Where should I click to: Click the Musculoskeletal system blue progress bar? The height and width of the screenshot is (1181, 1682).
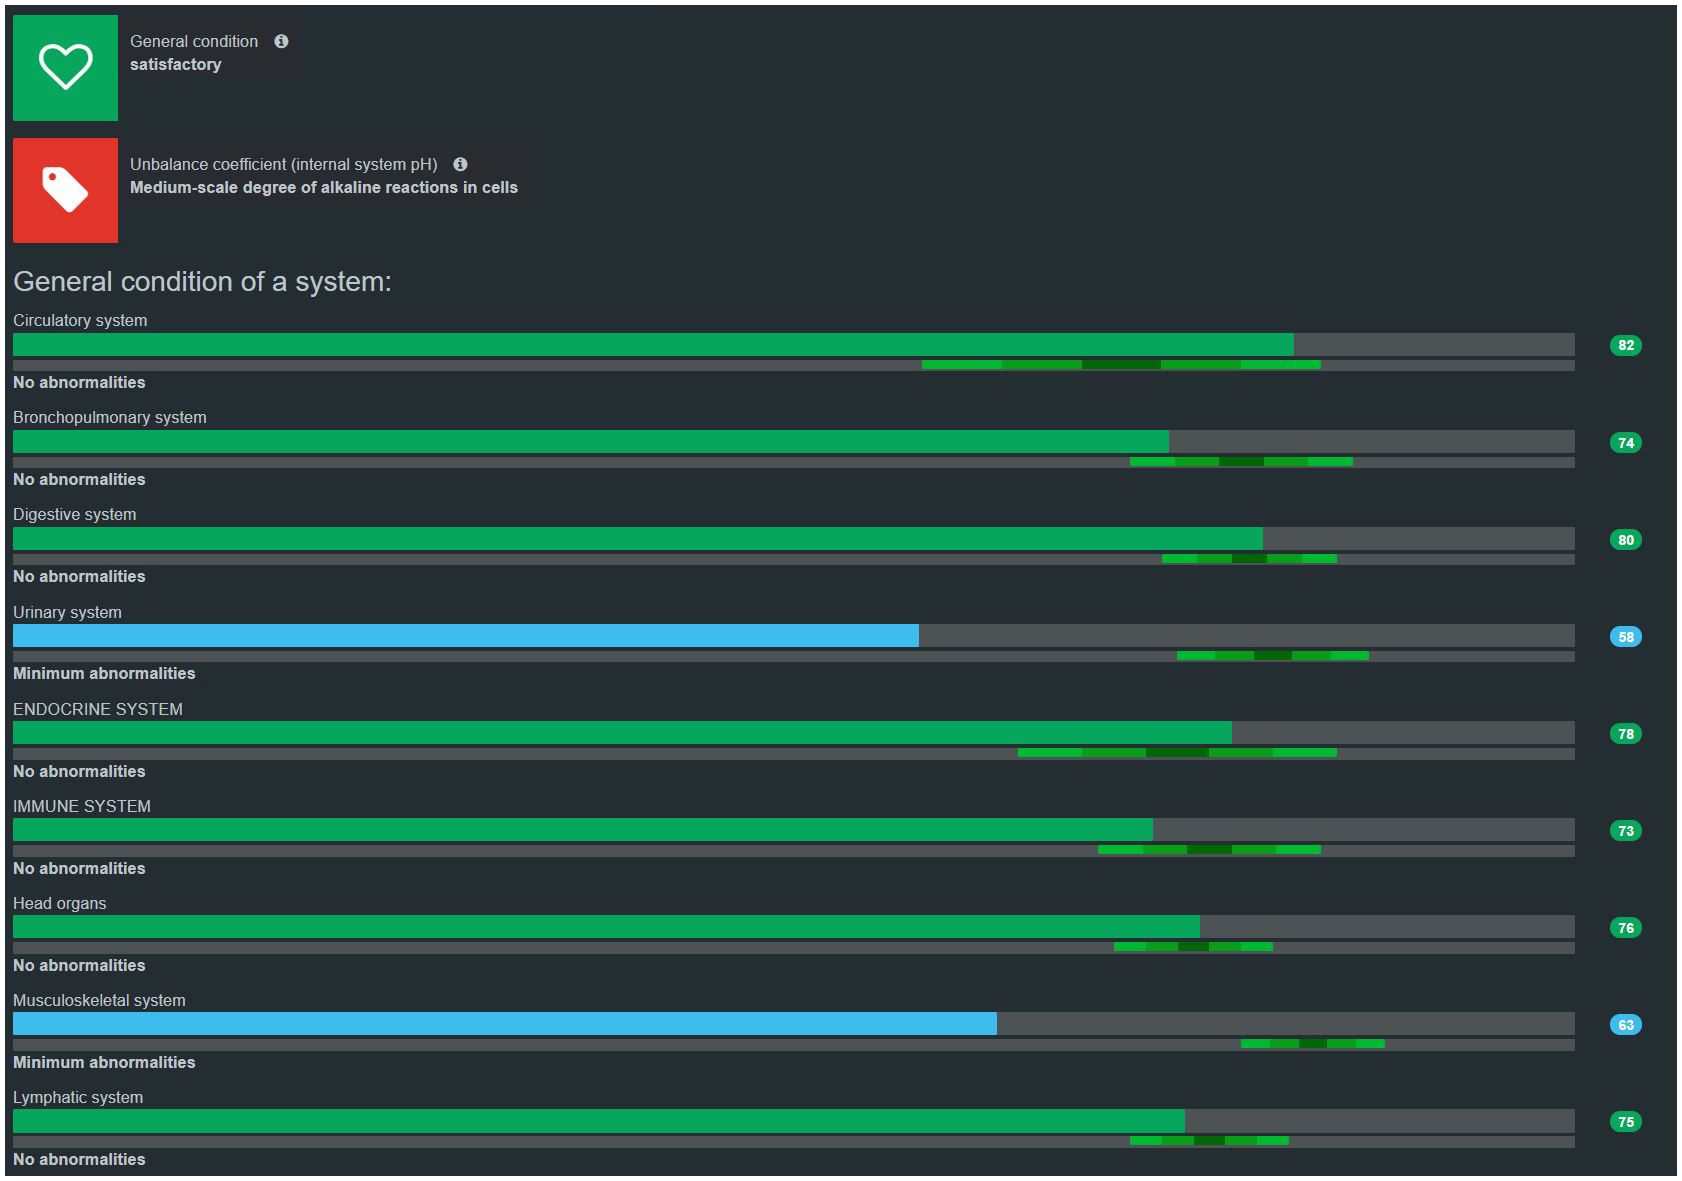click(504, 1024)
